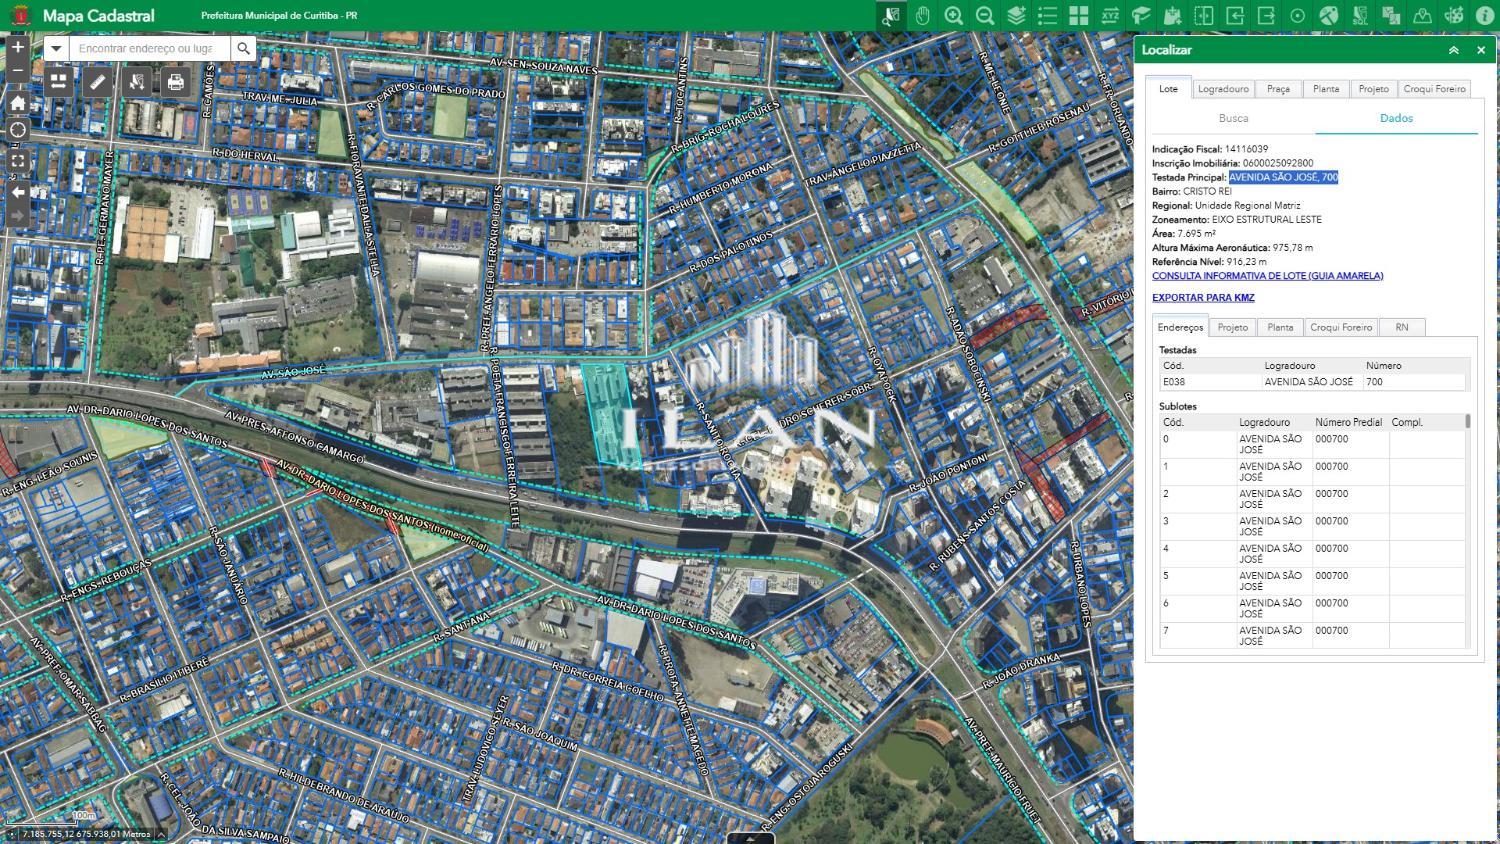The image size is (1500, 844).
Task: Open the search source dropdown arrow
Action: point(56,48)
